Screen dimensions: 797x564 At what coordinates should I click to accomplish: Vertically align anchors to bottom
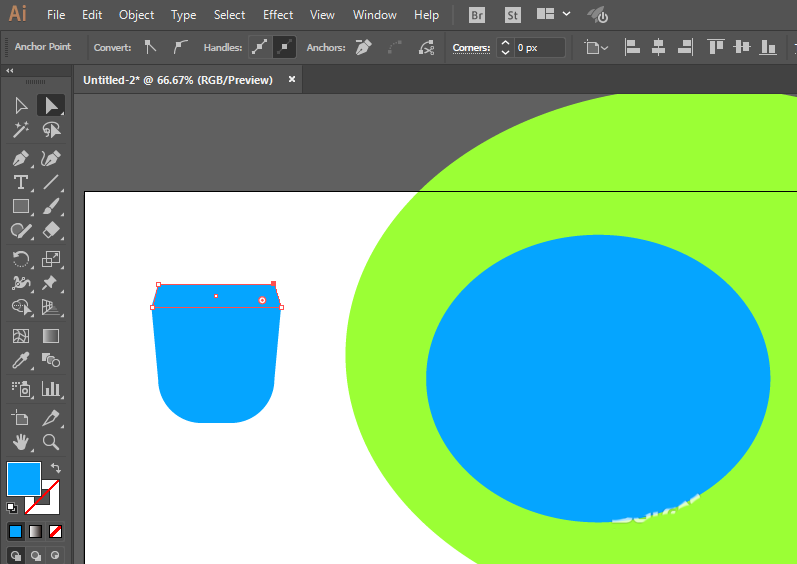(x=768, y=47)
